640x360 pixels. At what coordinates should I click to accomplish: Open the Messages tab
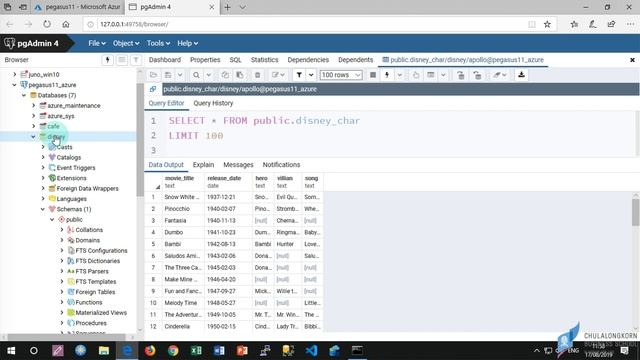pos(238,165)
